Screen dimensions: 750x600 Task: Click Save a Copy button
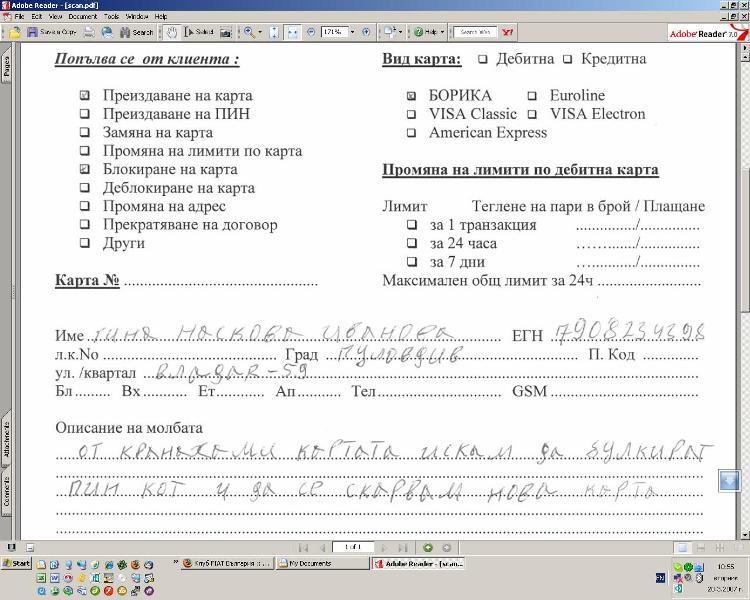tap(50, 32)
